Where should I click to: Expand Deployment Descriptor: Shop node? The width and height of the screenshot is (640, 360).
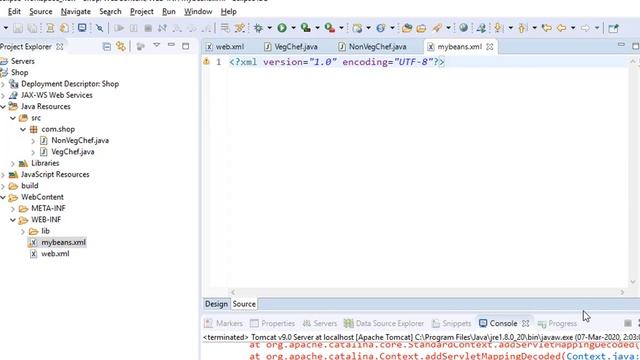(x=3, y=84)
